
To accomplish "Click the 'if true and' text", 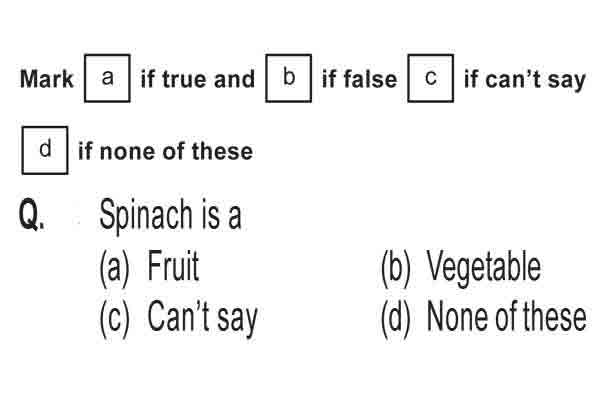I will pyautogui.click(x=197, y=80).
